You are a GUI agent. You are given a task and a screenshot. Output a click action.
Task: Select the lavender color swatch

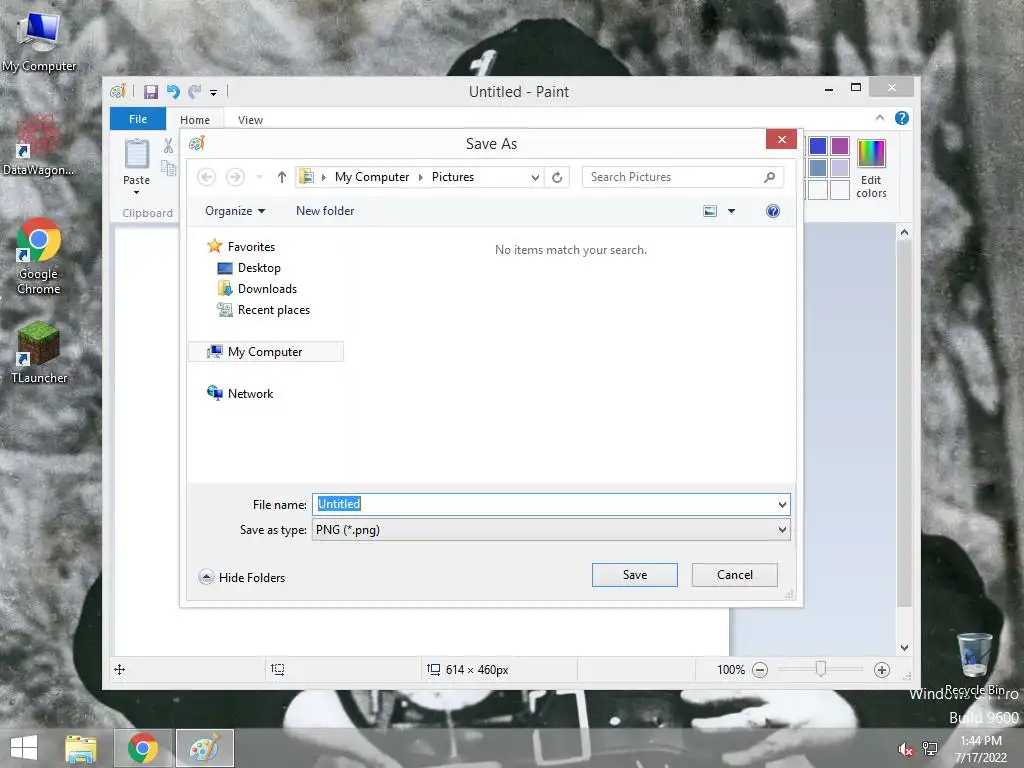[840, 168]
